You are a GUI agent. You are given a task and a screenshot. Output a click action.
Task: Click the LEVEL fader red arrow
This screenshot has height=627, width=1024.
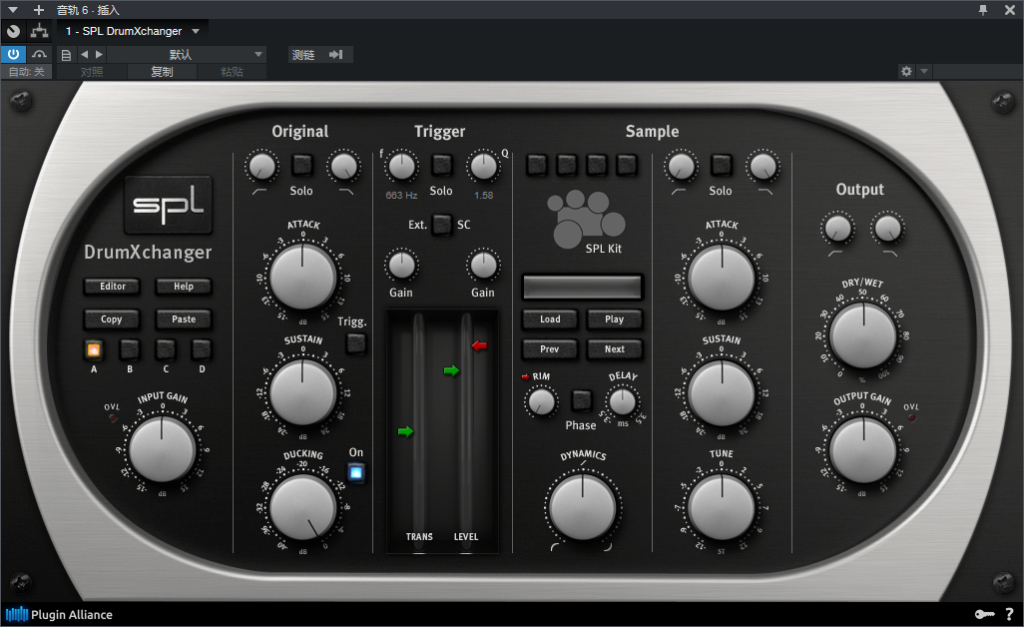tap(479, 346)
